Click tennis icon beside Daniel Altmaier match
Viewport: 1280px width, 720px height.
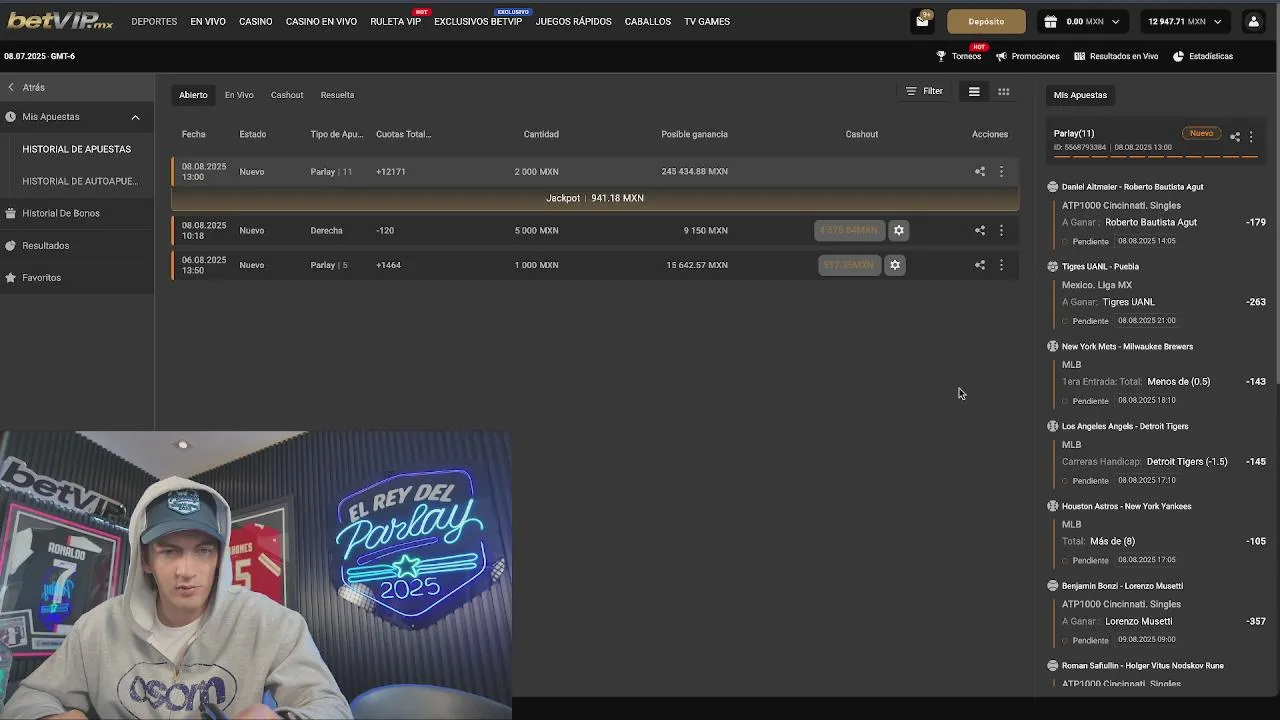pos(1052,187)
